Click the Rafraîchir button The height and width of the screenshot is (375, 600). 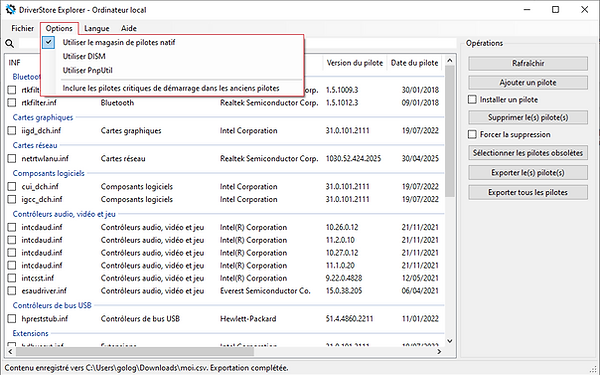[528, 64]
